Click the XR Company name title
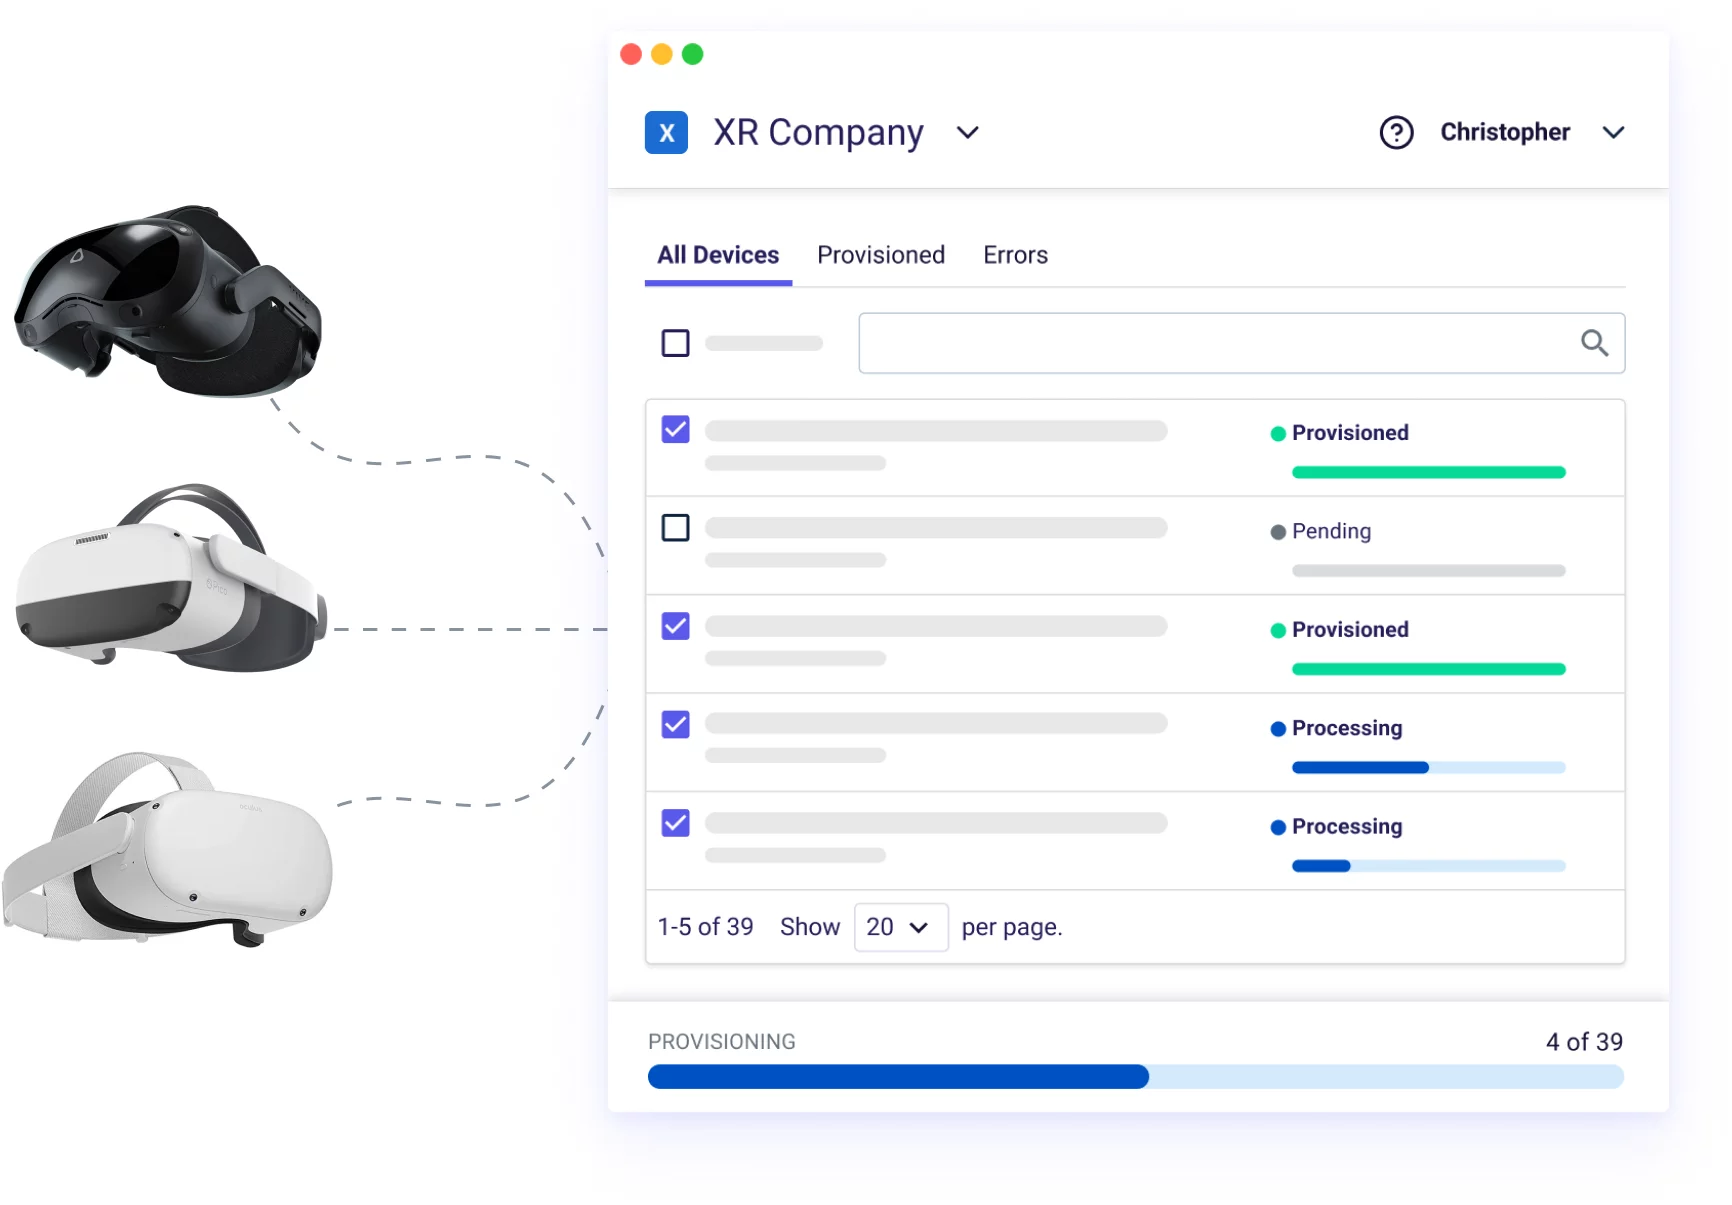Viewport: 1732px width, 1205px height. (818, 133)
